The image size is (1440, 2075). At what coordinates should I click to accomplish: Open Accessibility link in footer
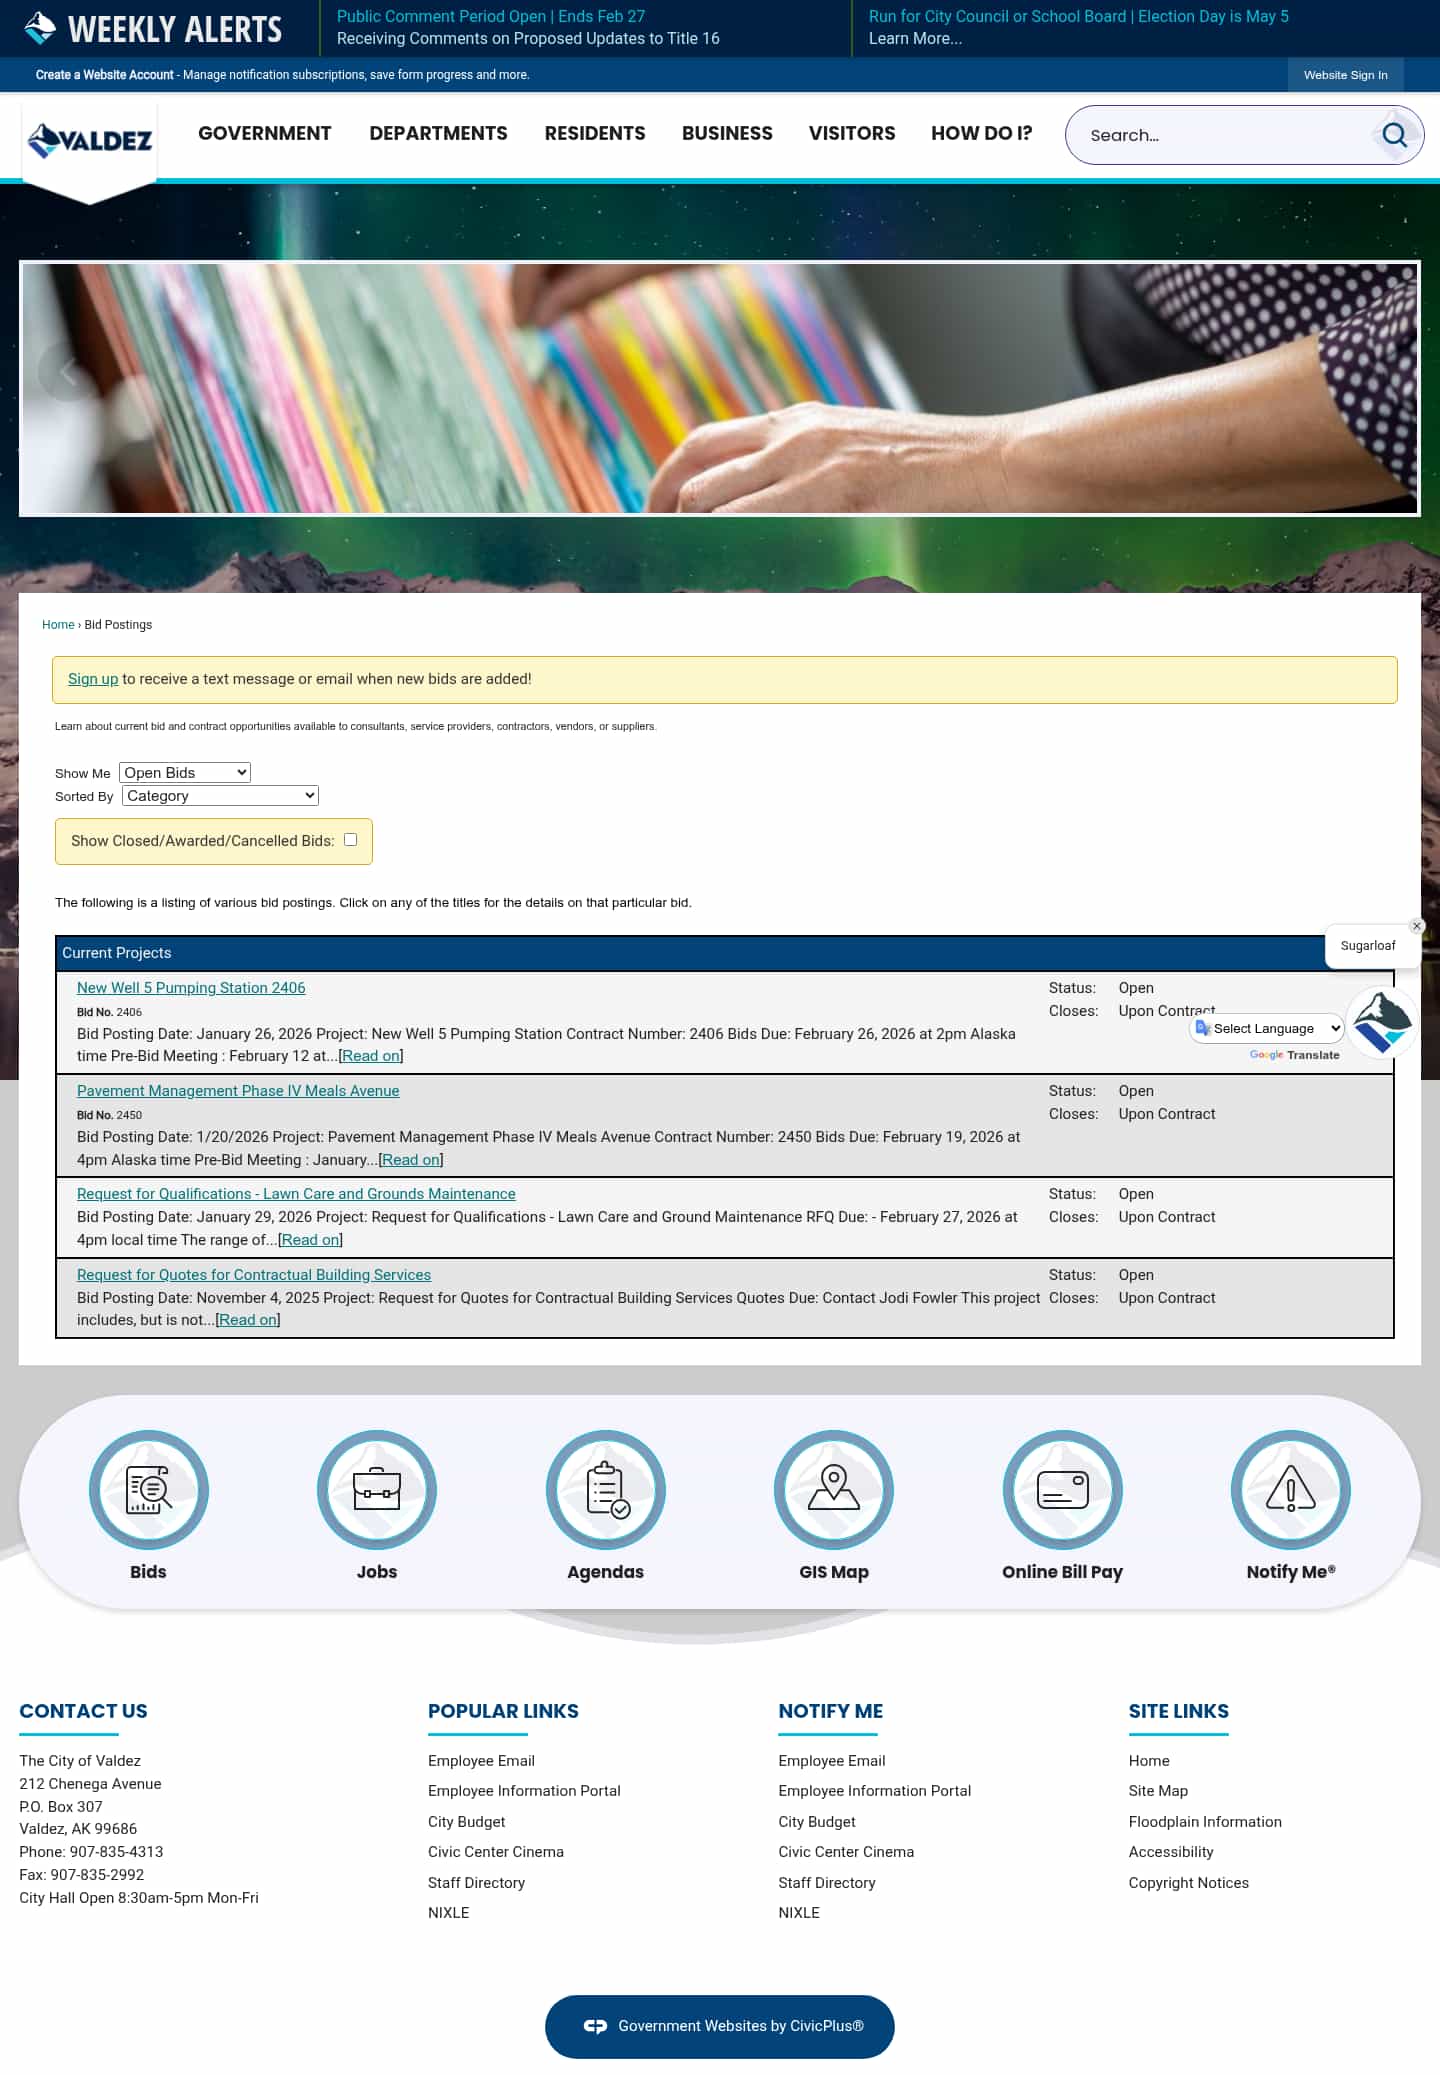tap(1171, 1852)
